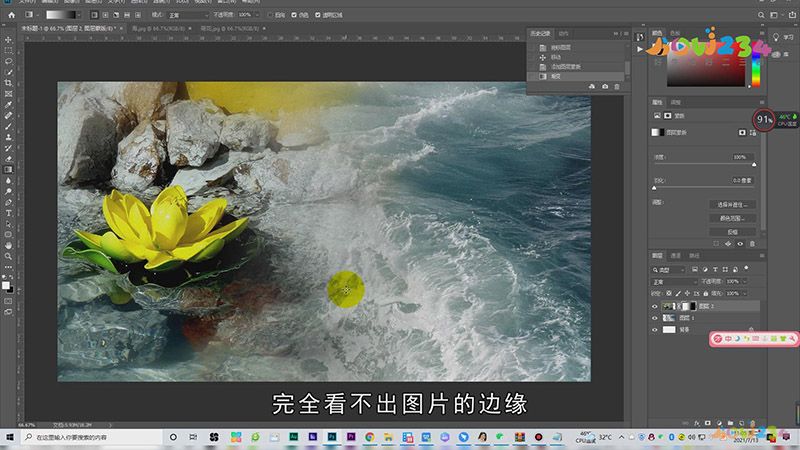
Task: Select the History Brush tool
Action: 8,148
